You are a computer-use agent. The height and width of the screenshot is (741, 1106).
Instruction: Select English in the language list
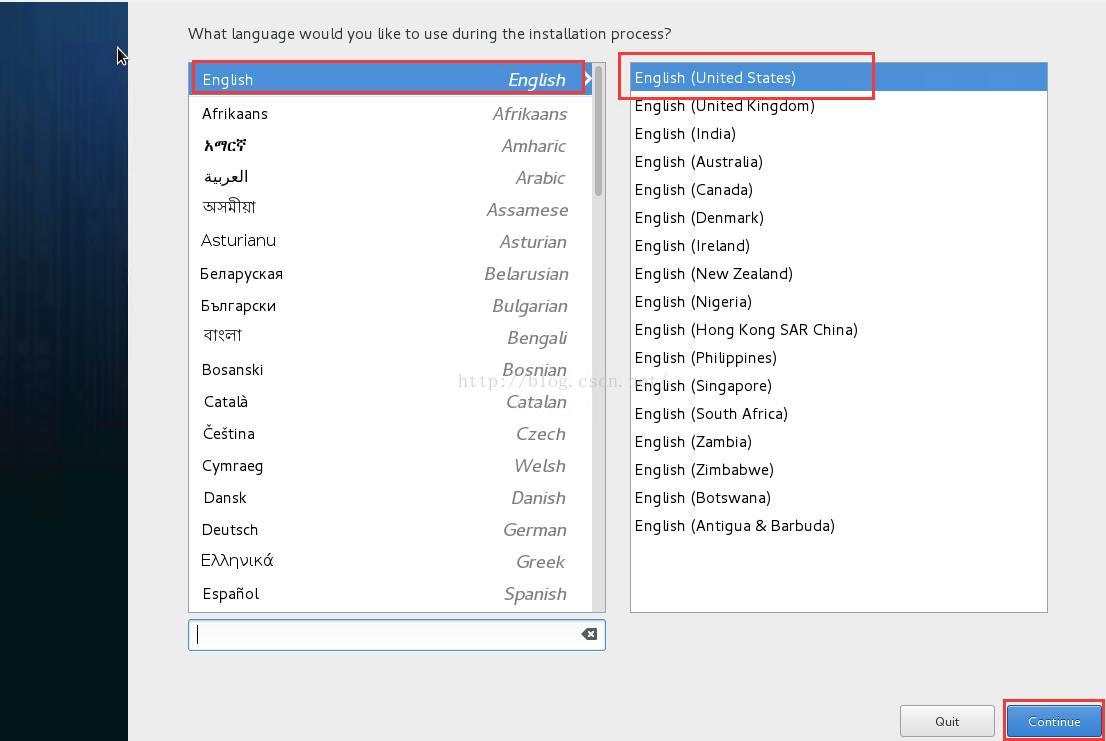coord(391,80)
